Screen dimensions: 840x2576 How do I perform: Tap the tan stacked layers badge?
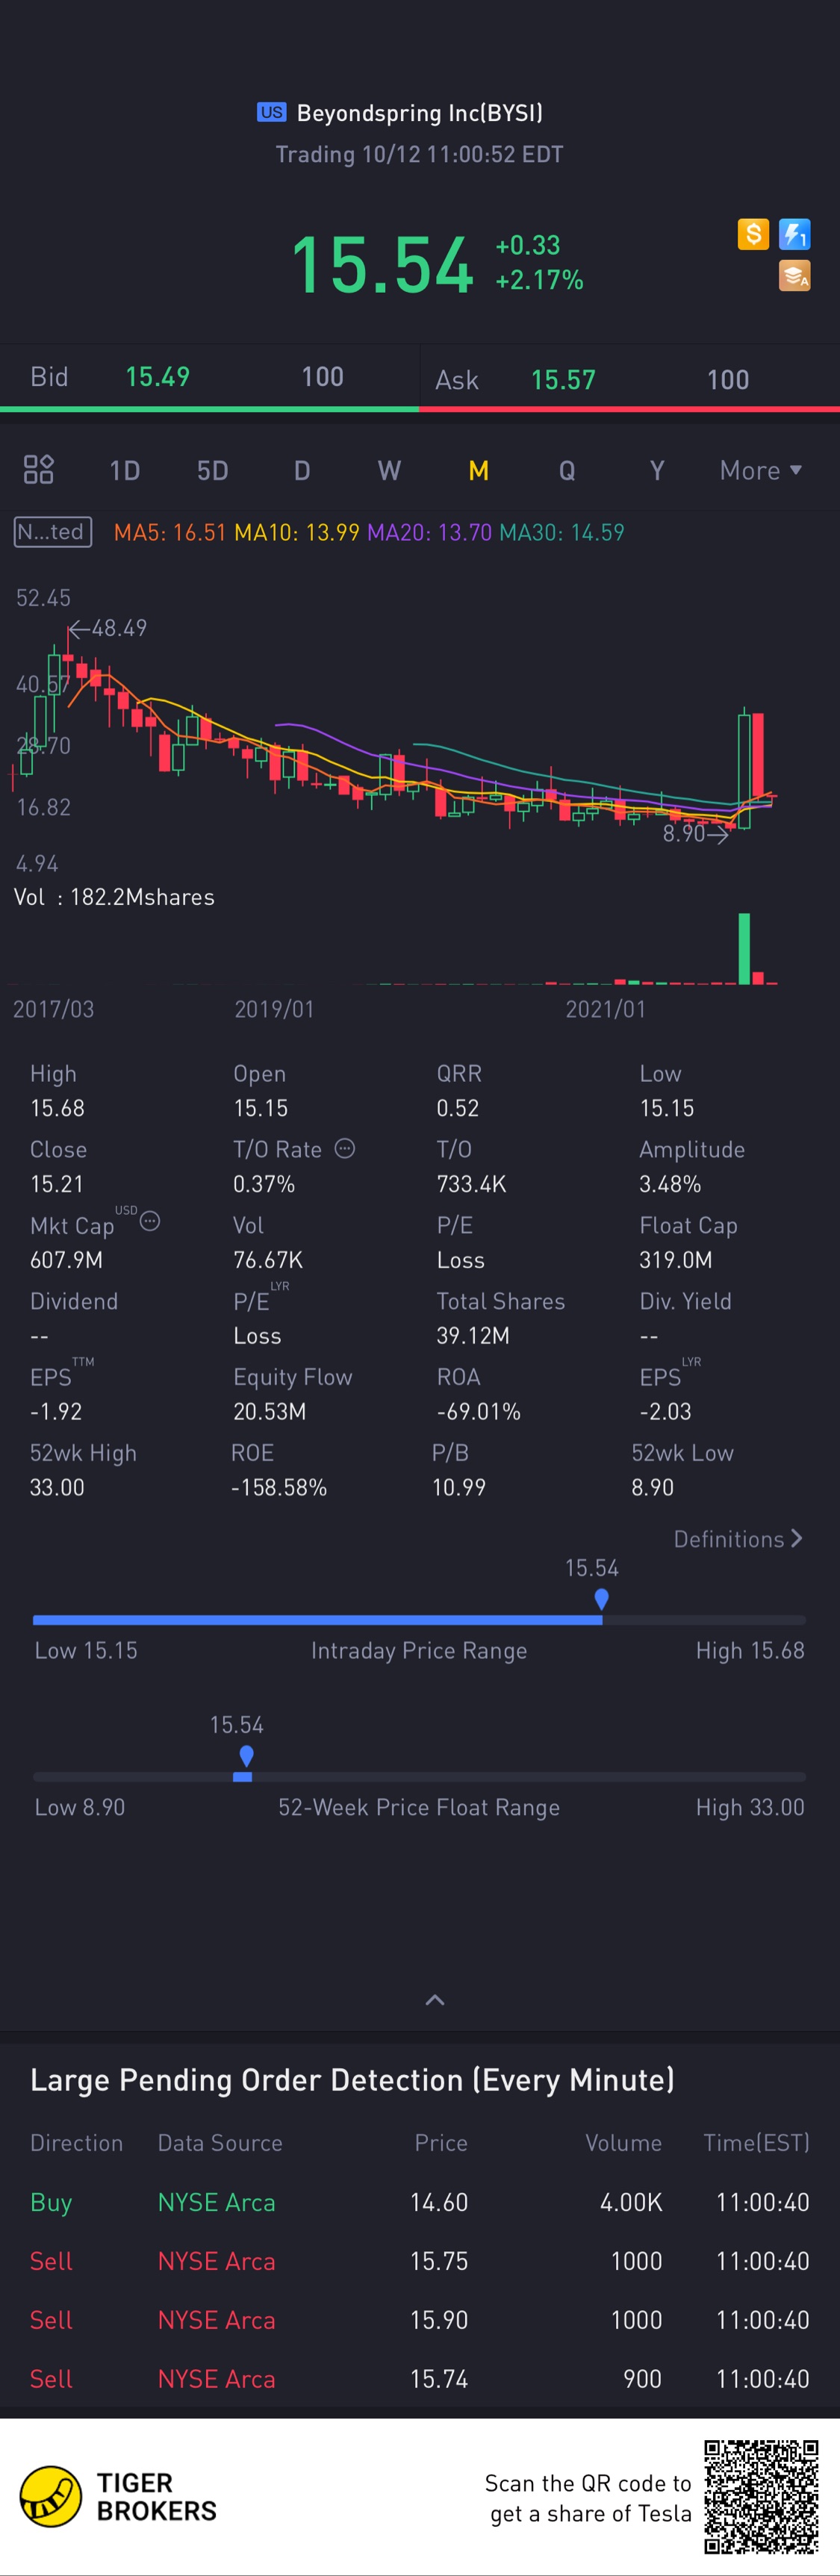coord(795,275)
